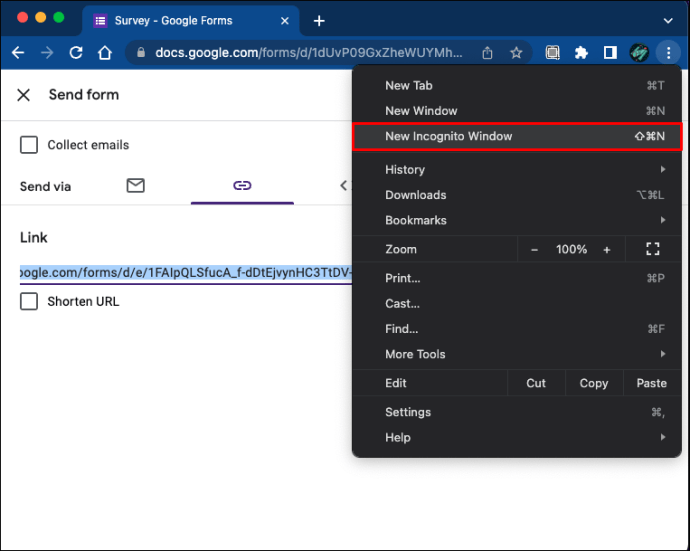
Task: Open the Extensions puzzle piece icon
Action: click(581, 52)
